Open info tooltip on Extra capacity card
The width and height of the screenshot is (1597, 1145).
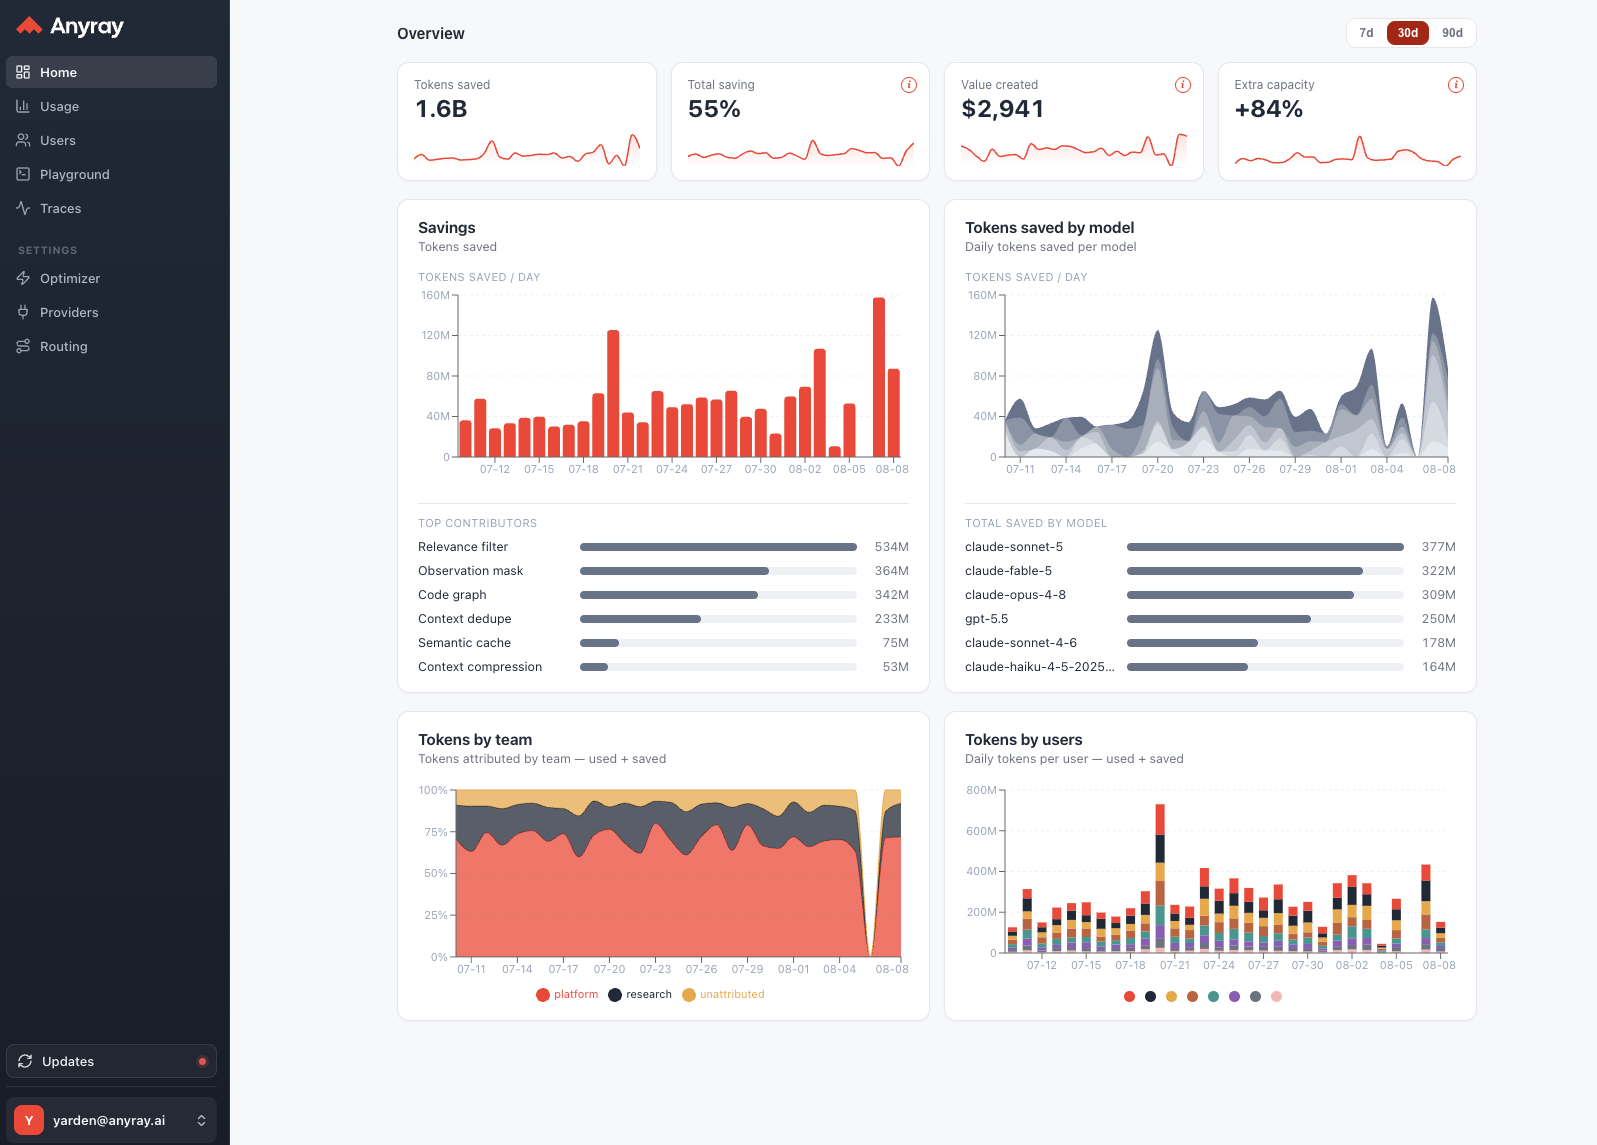(x=1456, y=85)
